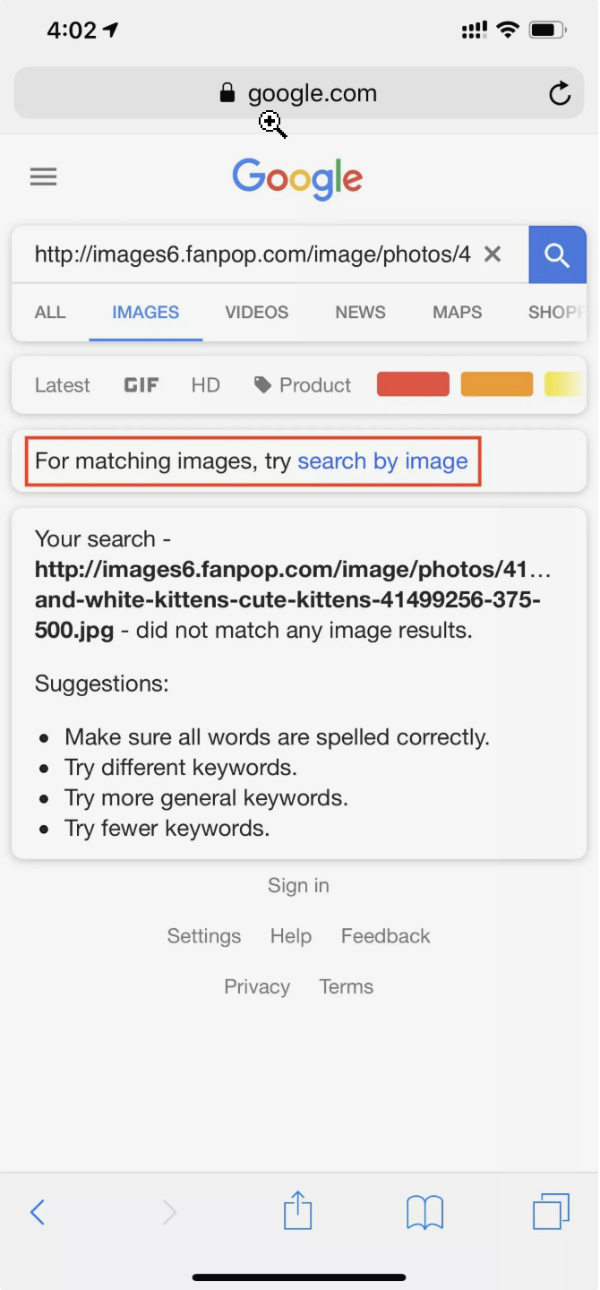The width and height of the screenshot is (600, 1290).
Task: Switch to the VIDEOS tab
Action: (x=257, y=312)
